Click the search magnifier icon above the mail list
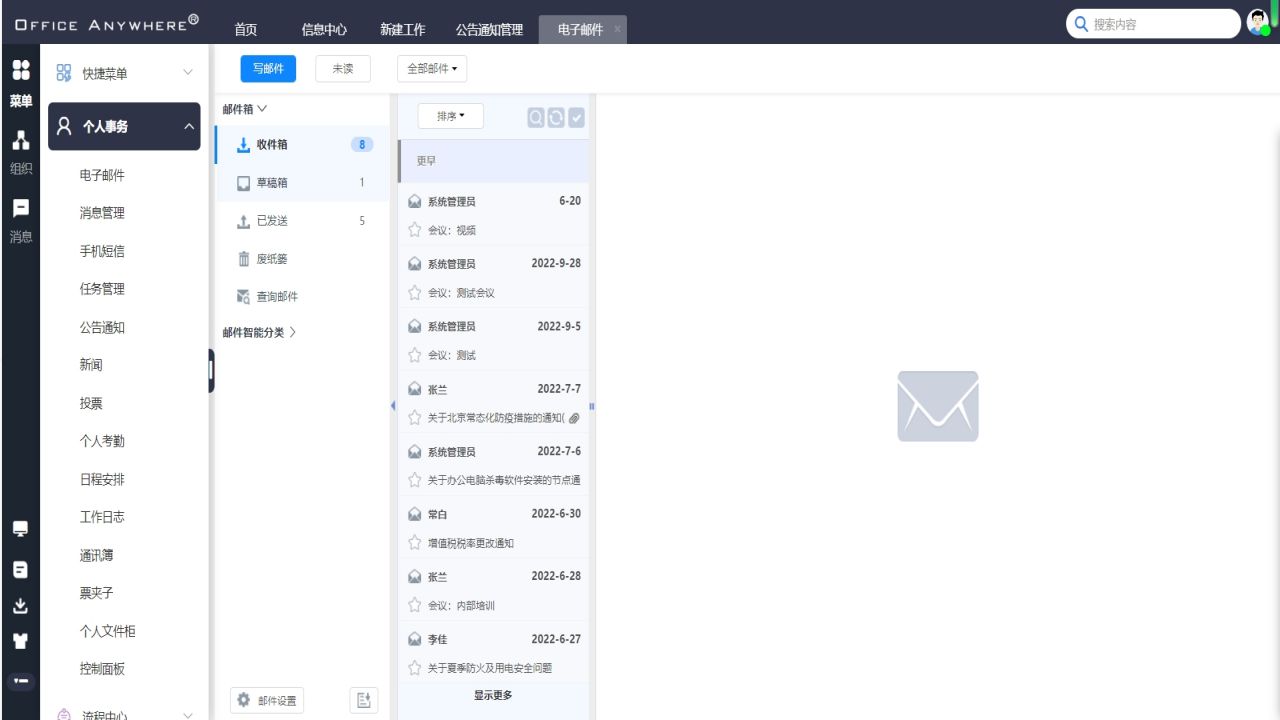Viewport: 1280px width, 720px height. pos(535,117)
